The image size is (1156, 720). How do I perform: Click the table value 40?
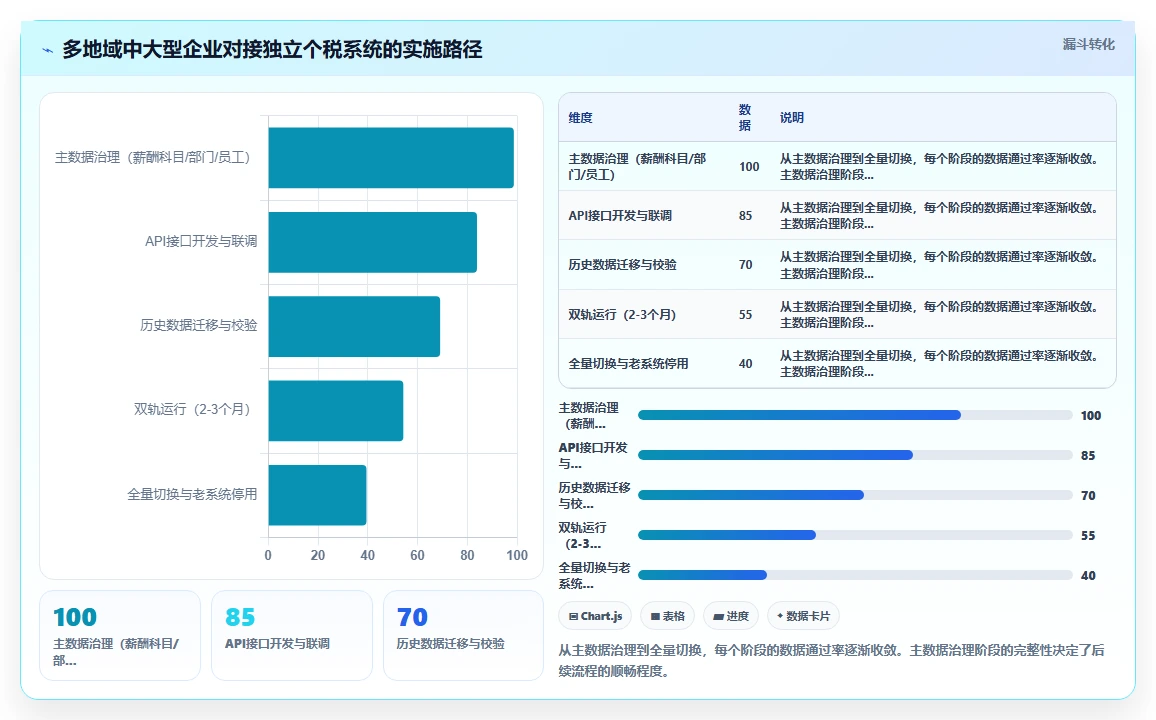click(745, 364)
